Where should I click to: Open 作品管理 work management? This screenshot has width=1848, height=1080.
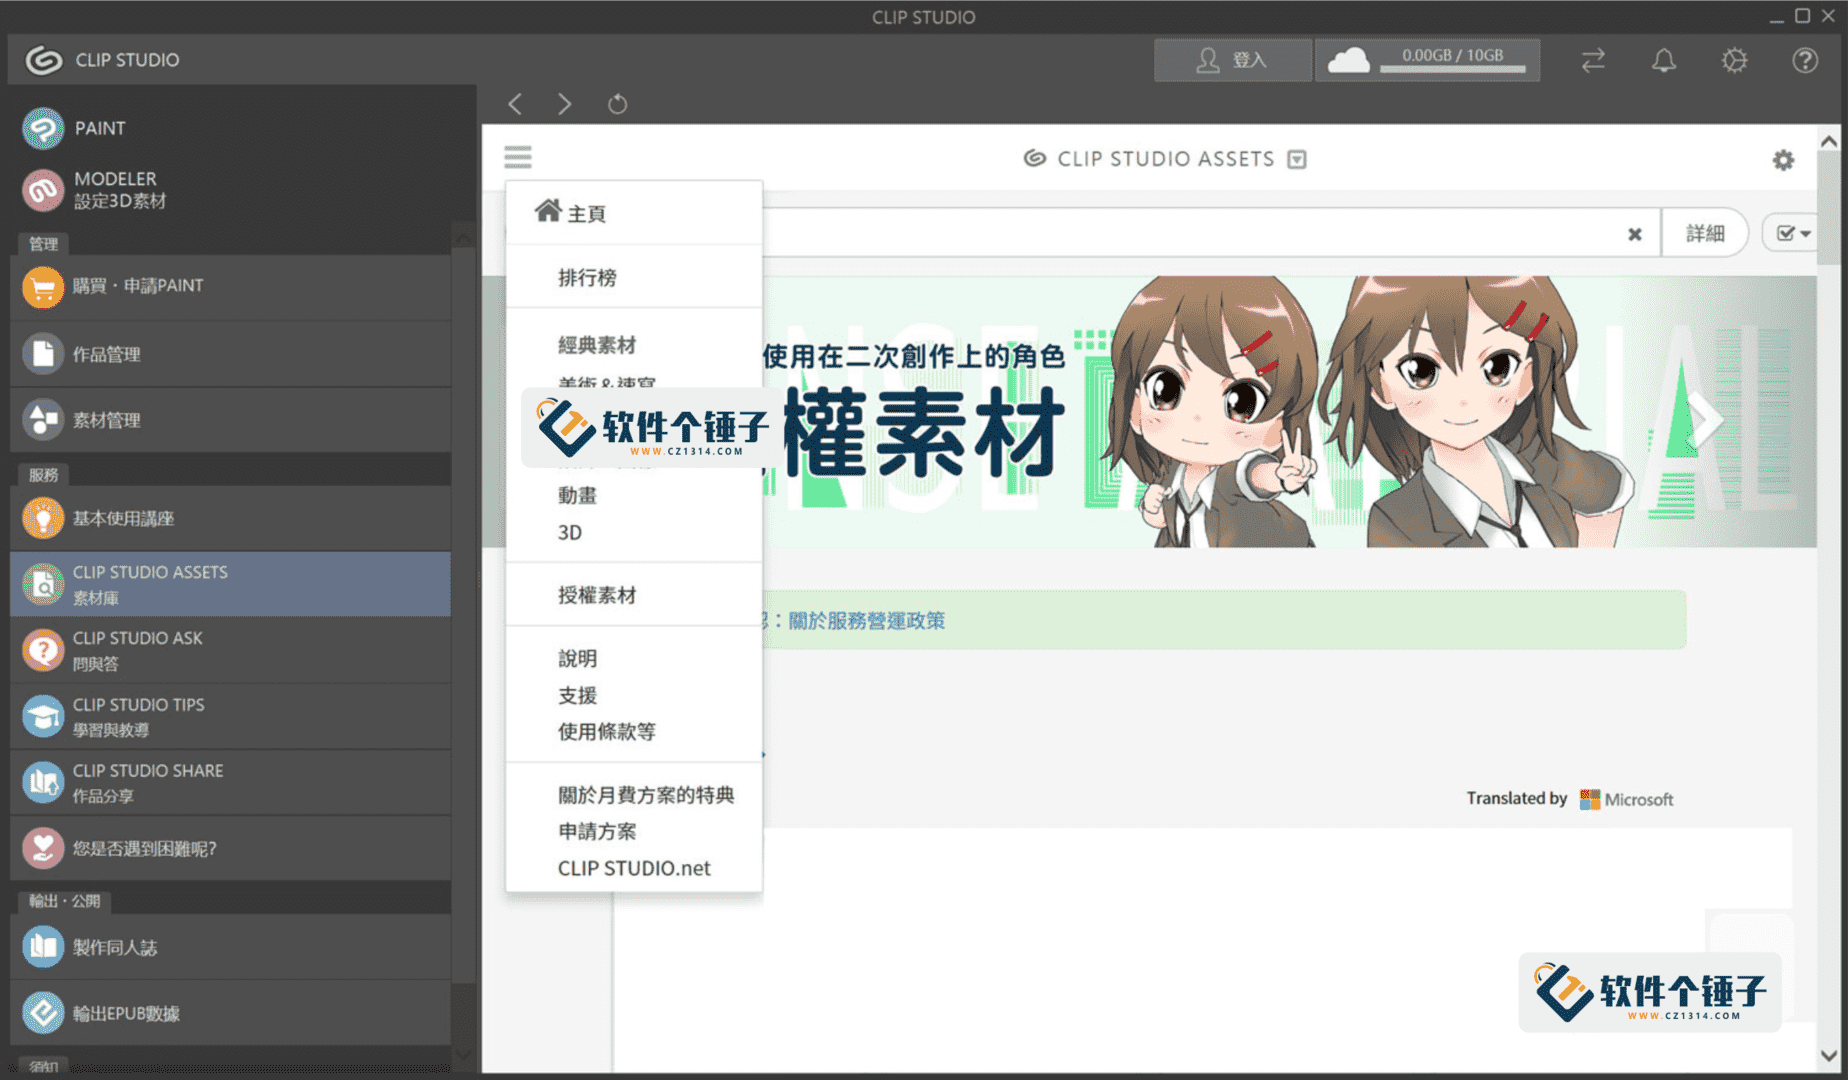click(106, 354)
